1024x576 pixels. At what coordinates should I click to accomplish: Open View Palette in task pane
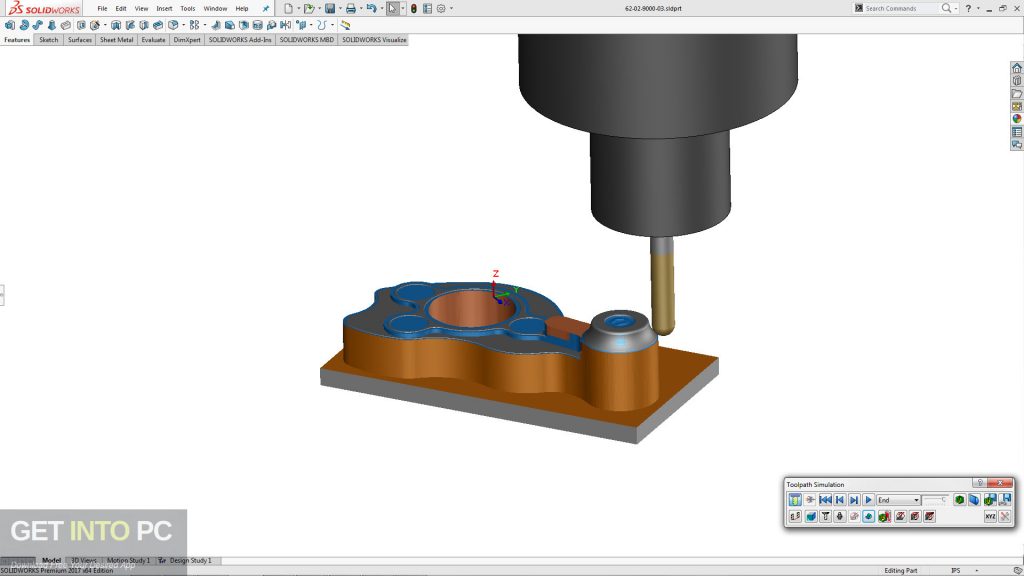point(1017,106)
